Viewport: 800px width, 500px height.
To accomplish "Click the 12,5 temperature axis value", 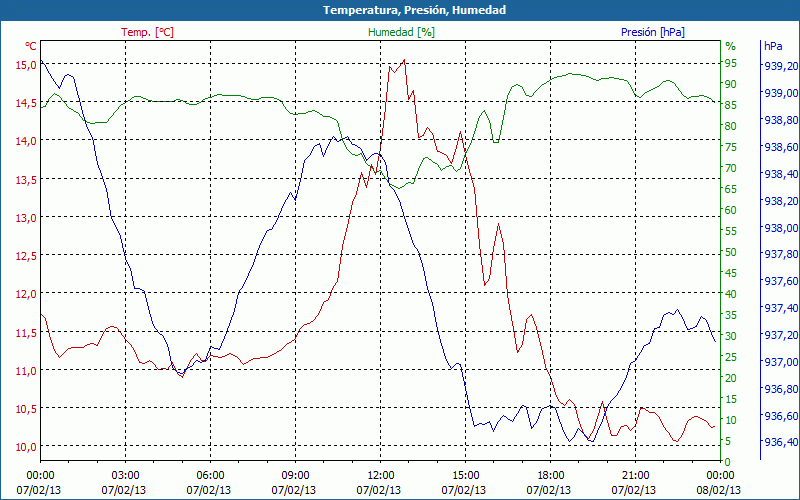I will [27, 256].
